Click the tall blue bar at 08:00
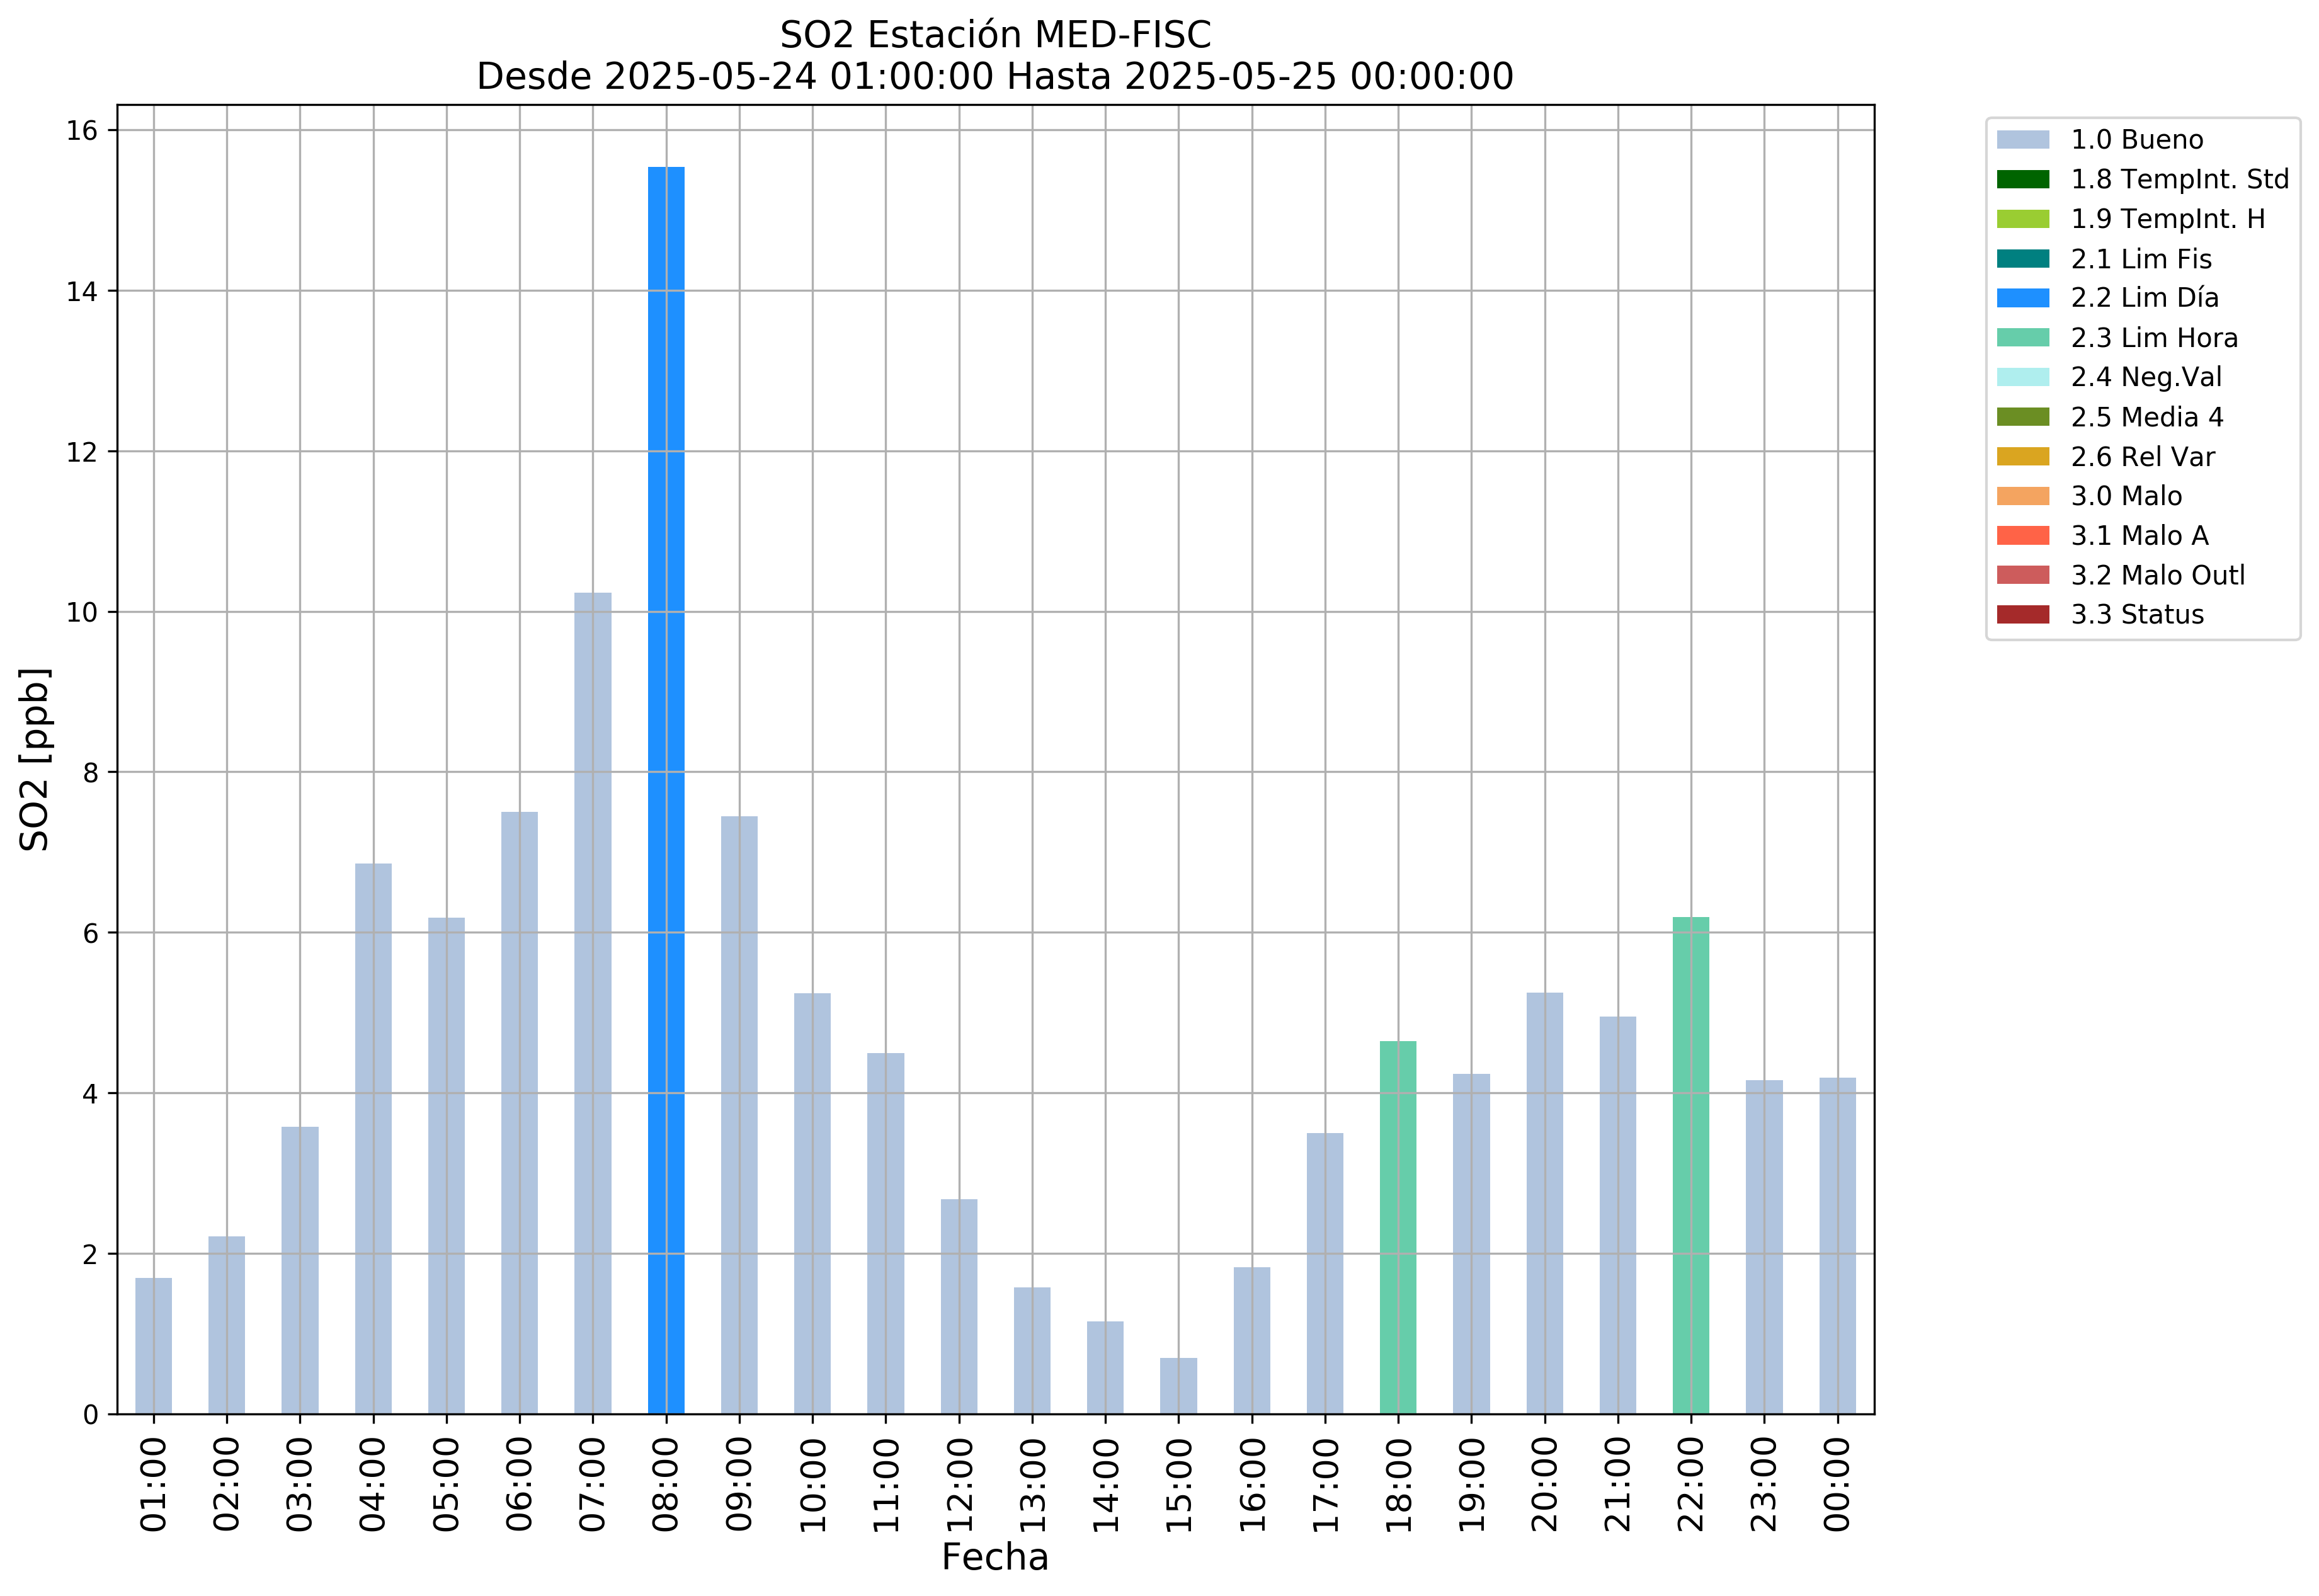 pos(666,790)
